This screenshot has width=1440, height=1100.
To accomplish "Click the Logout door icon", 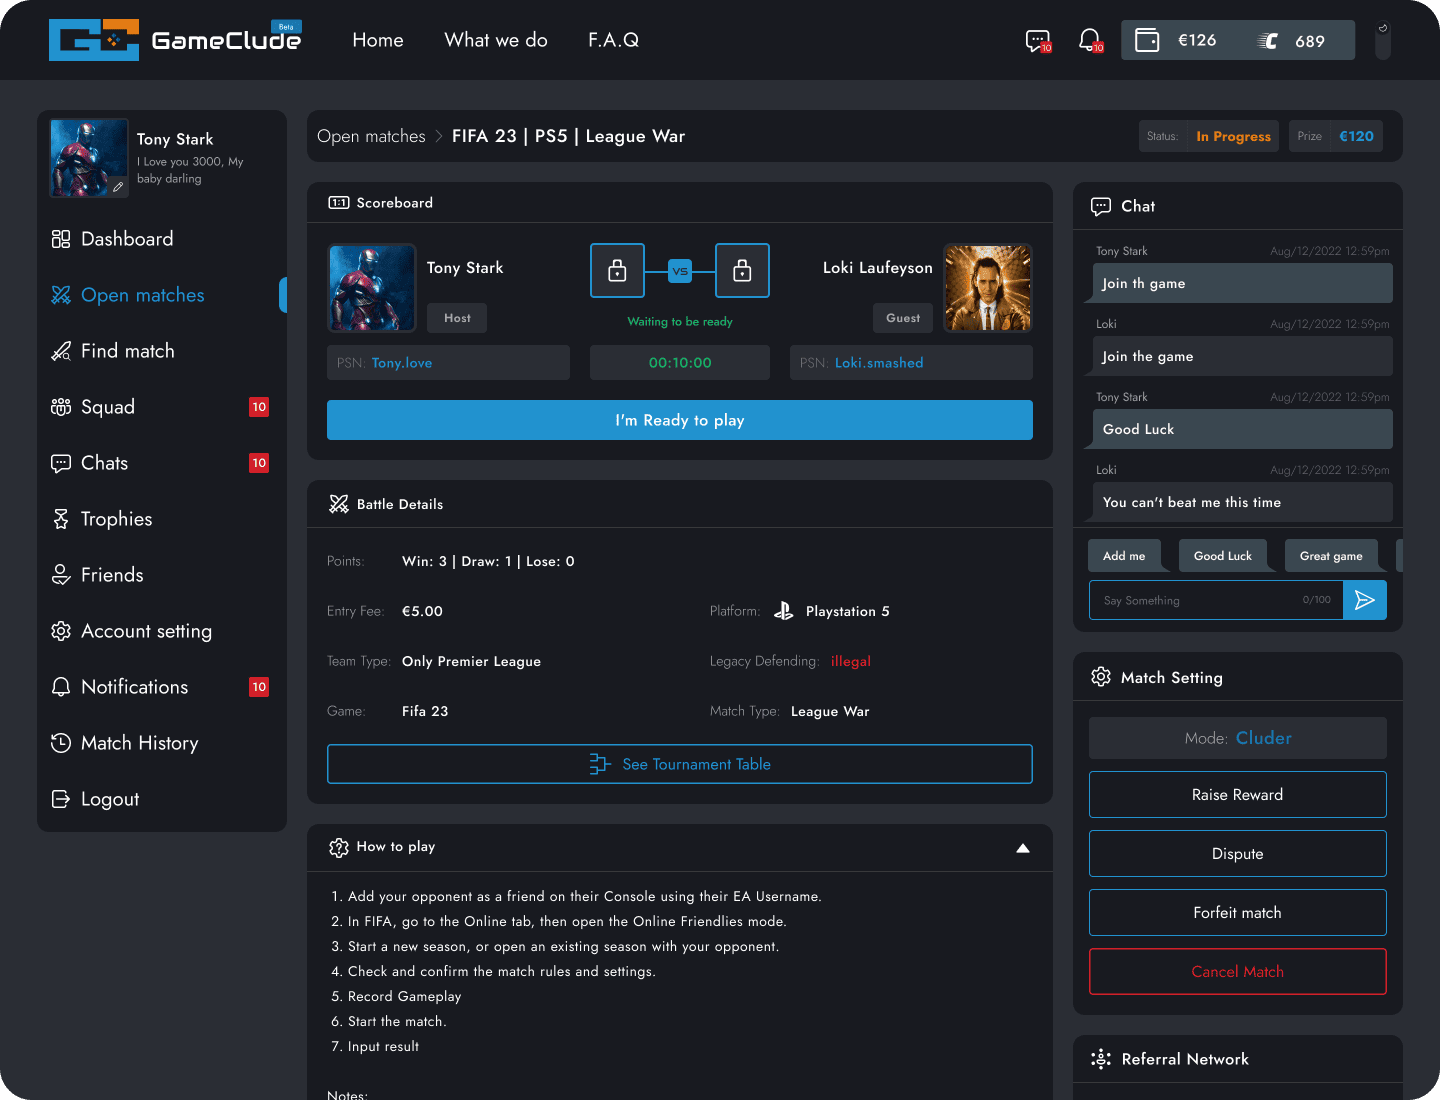I will point(61,799).
